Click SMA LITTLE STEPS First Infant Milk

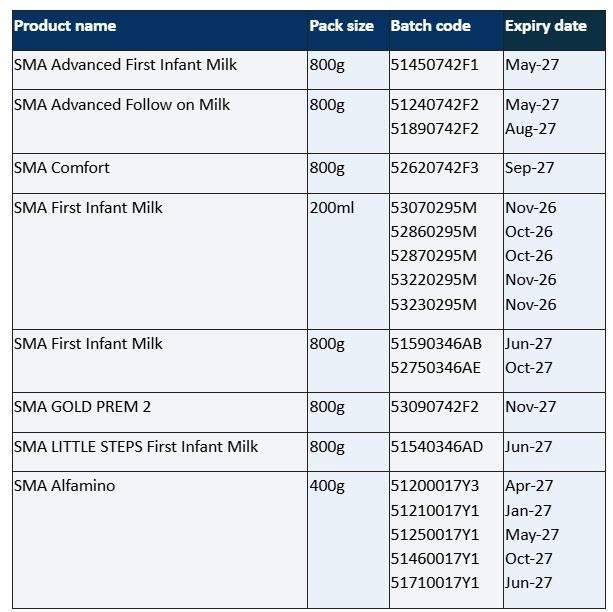136,447
